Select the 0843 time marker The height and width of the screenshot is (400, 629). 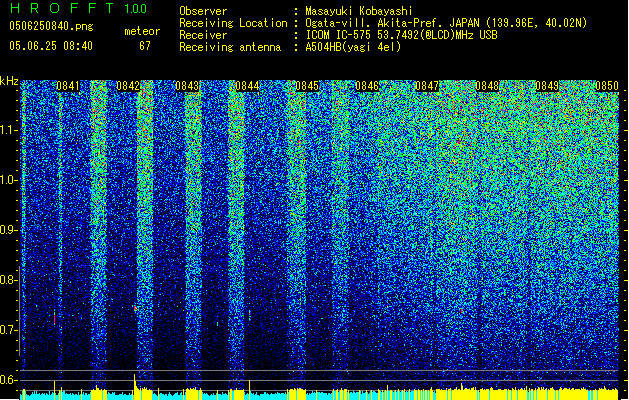(187, 87)
